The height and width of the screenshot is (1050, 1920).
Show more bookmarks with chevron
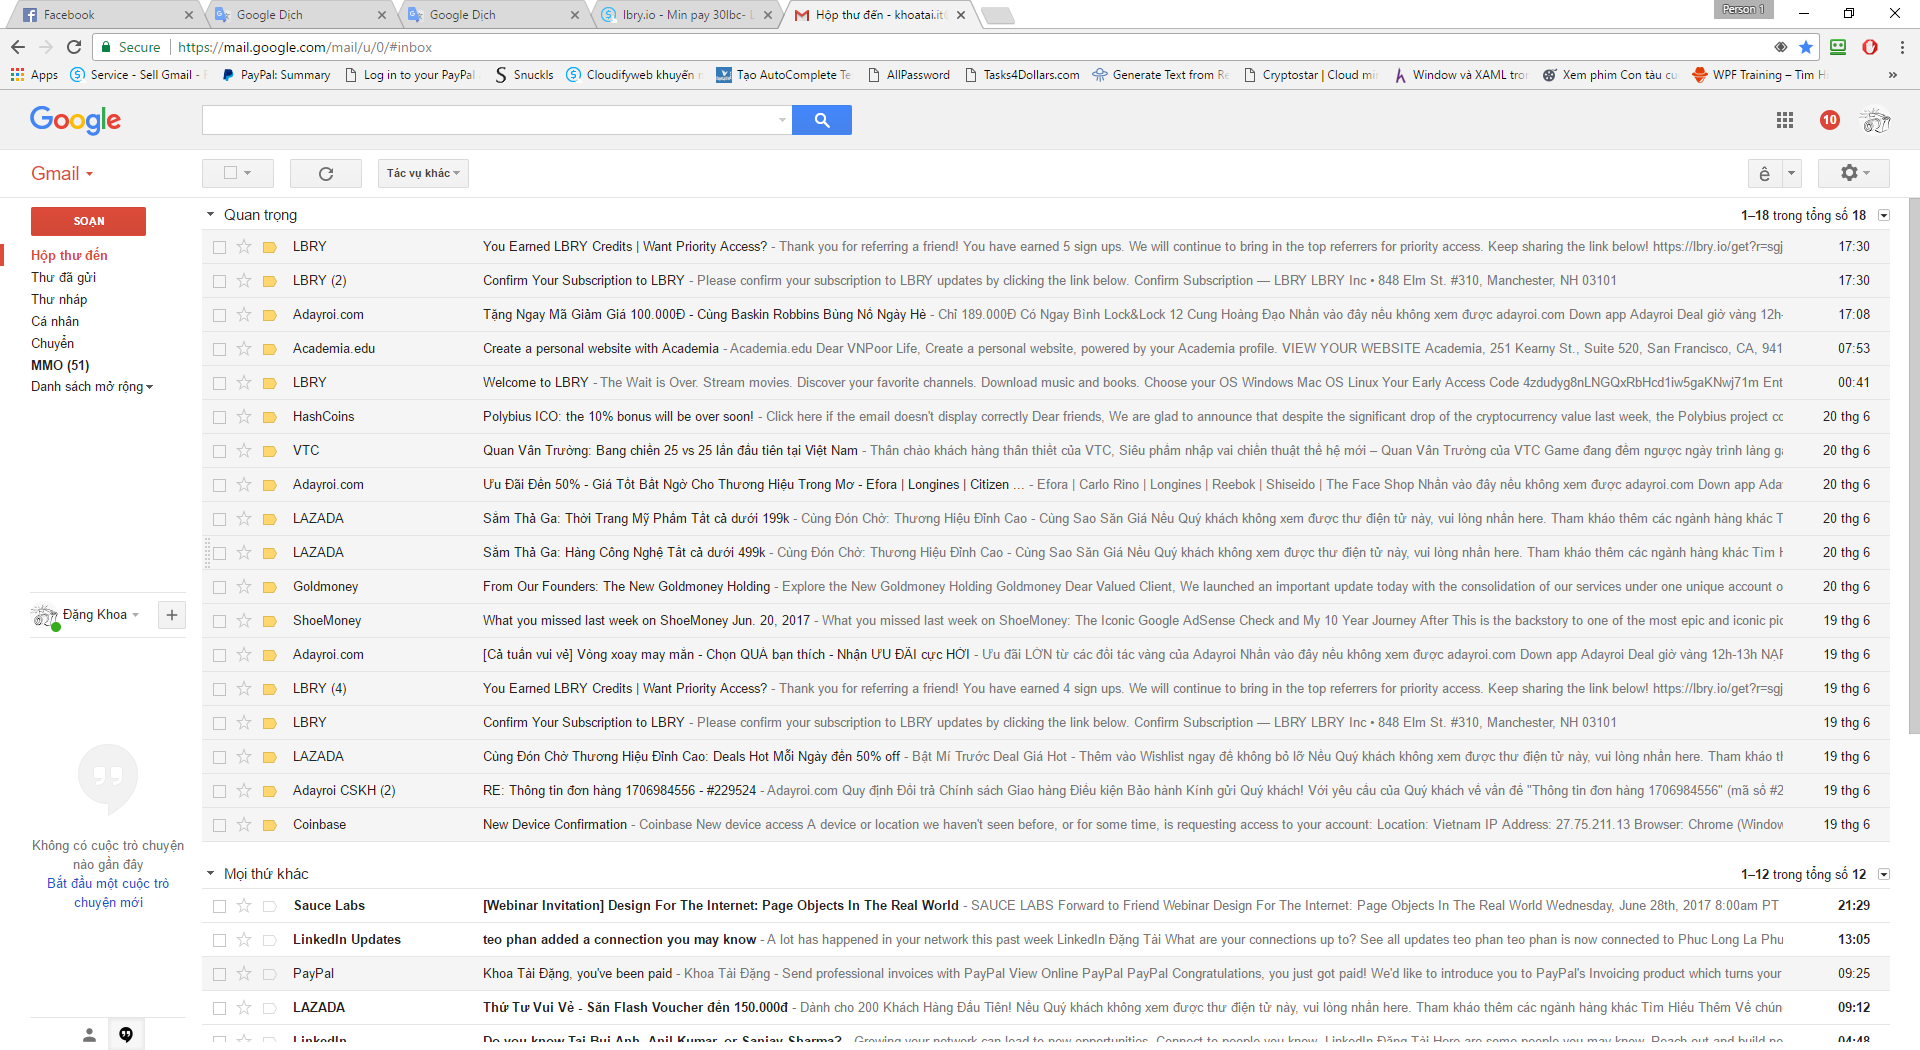[x=1892, y=75]
